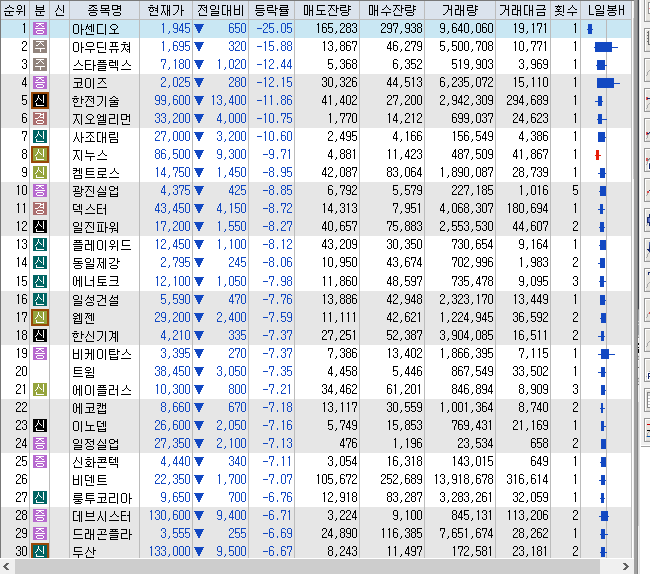This screenshot has height=574, width=650.
Task: Sort by the 매수잔량 column header
Action: coord(392,10)
